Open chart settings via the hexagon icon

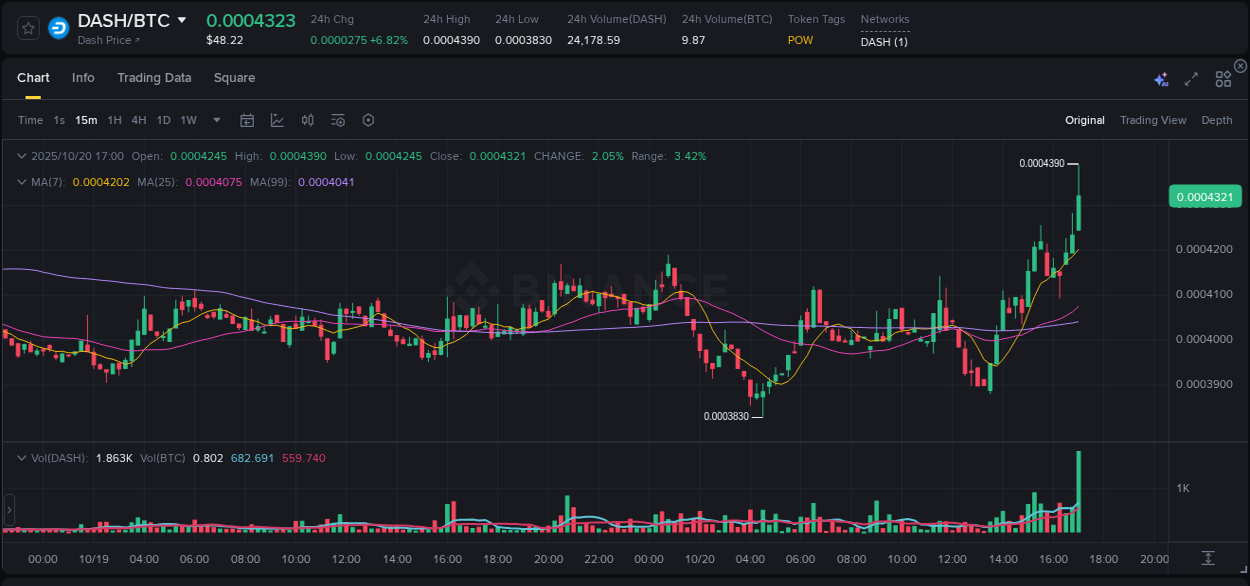(x=368, y=119)
